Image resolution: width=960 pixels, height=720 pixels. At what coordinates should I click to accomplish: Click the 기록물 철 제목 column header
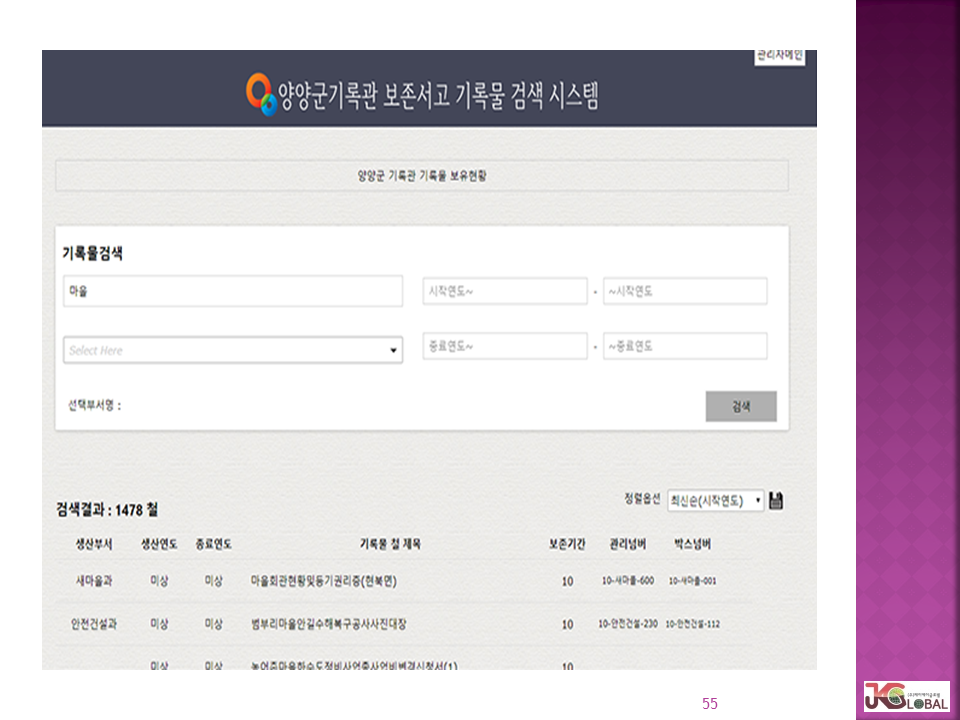pyautogui.click(x=390, y=544)
